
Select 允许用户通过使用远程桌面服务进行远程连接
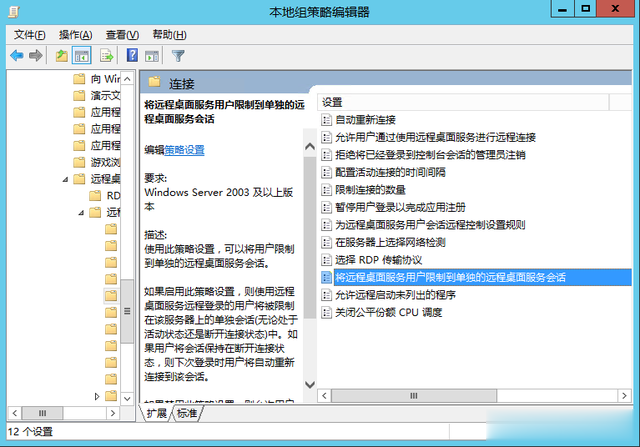pos(435,137)
